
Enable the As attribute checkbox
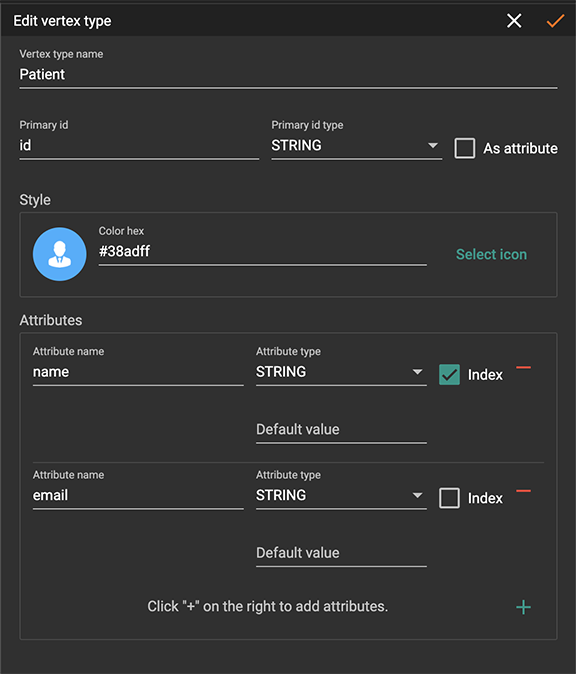pyautogui.click(x=465, y=148)
